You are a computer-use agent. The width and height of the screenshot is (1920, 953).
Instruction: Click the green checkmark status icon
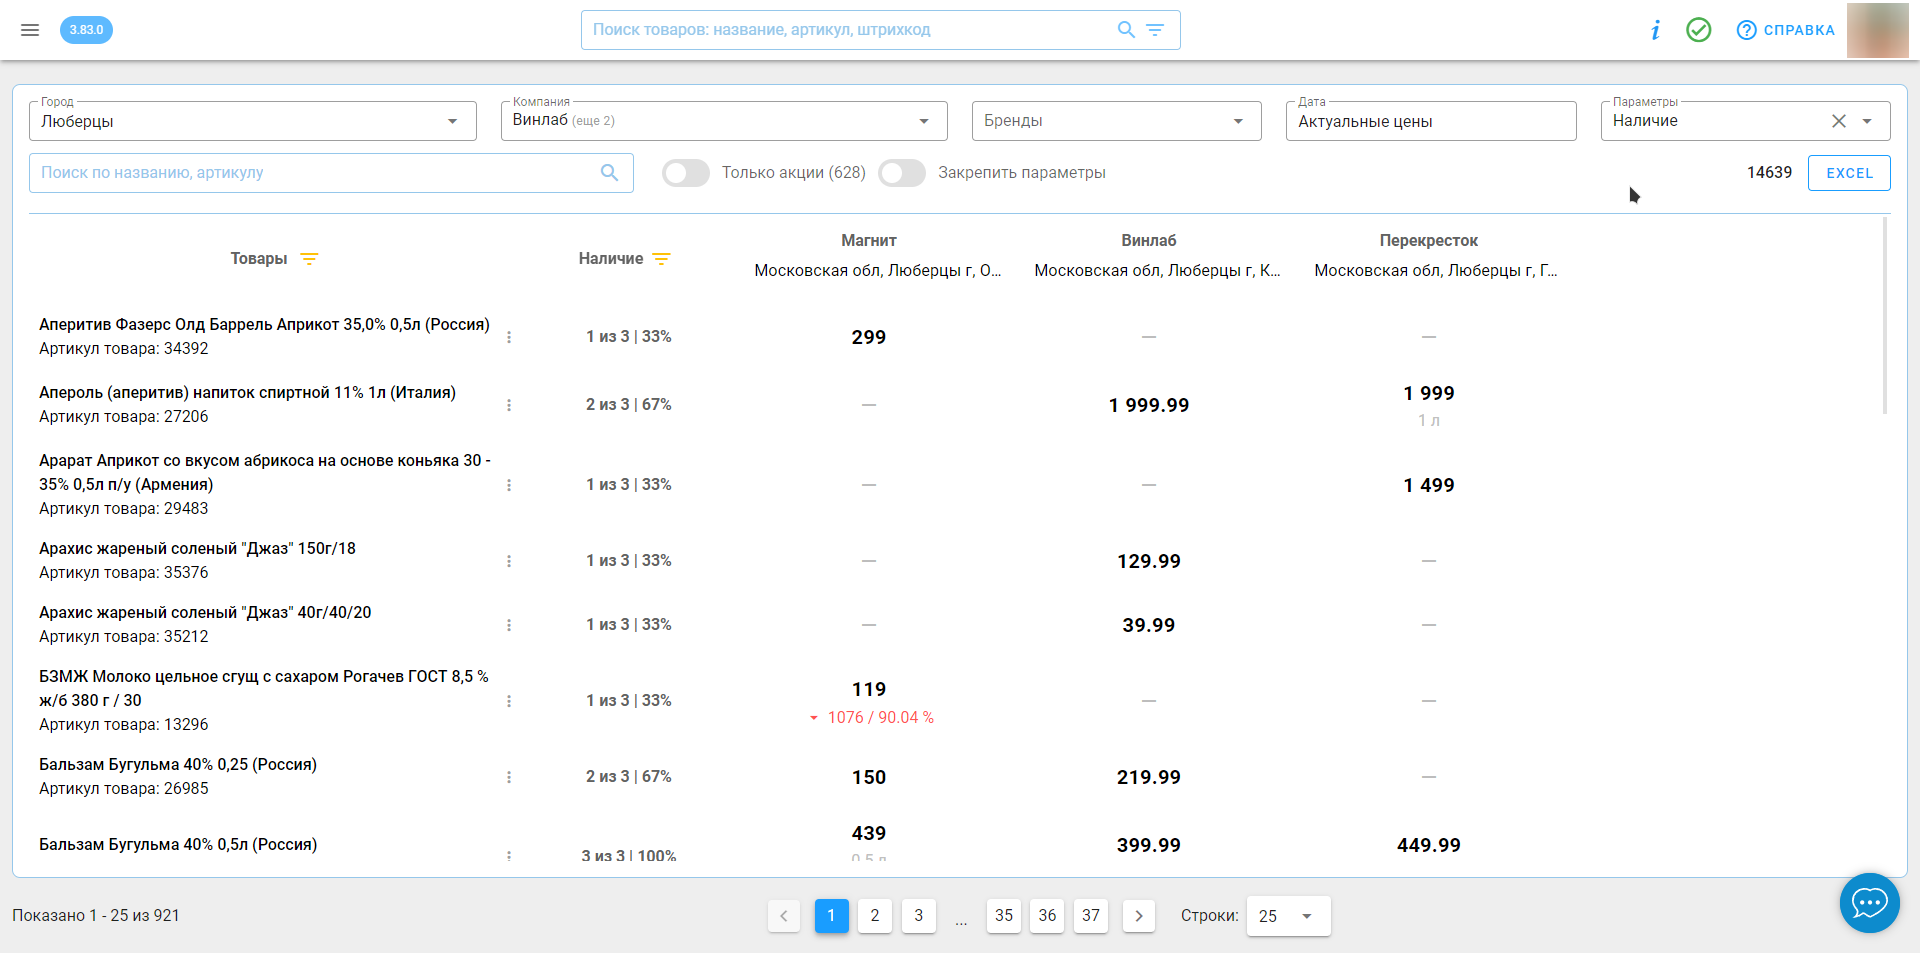pyautogui.click(x=1698, y=30)
